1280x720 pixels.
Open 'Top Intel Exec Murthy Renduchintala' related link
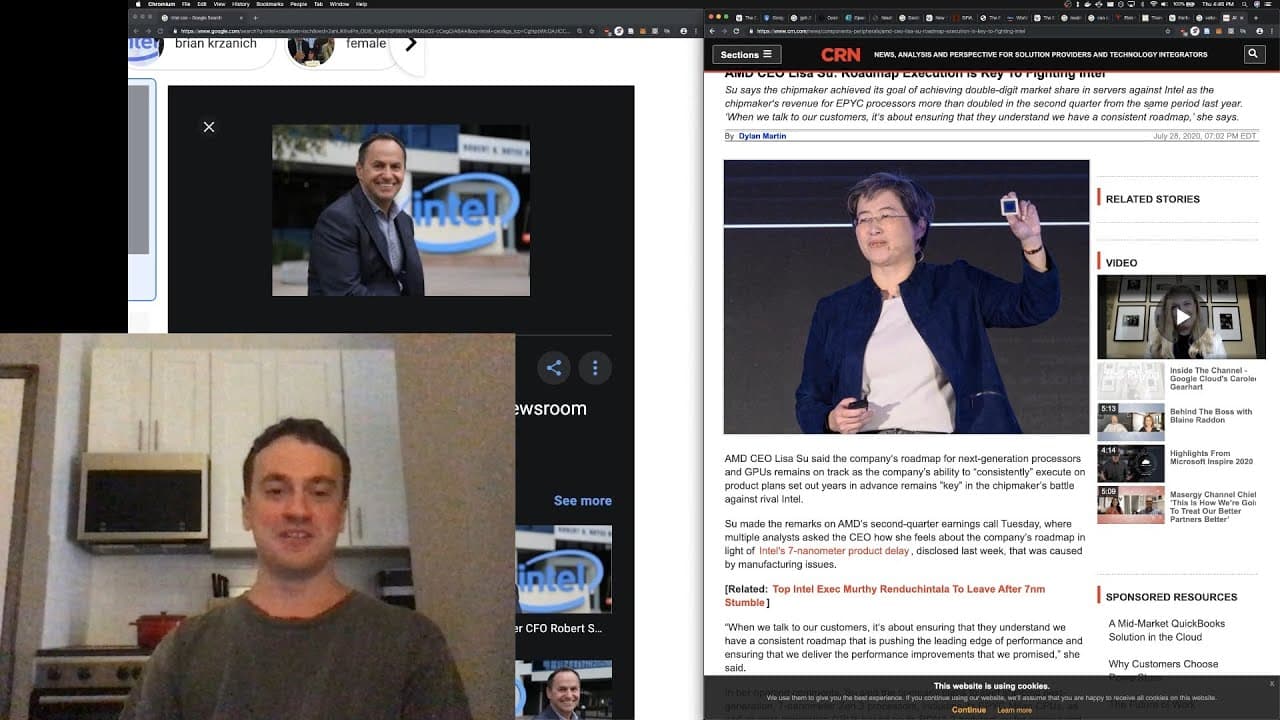885,595
